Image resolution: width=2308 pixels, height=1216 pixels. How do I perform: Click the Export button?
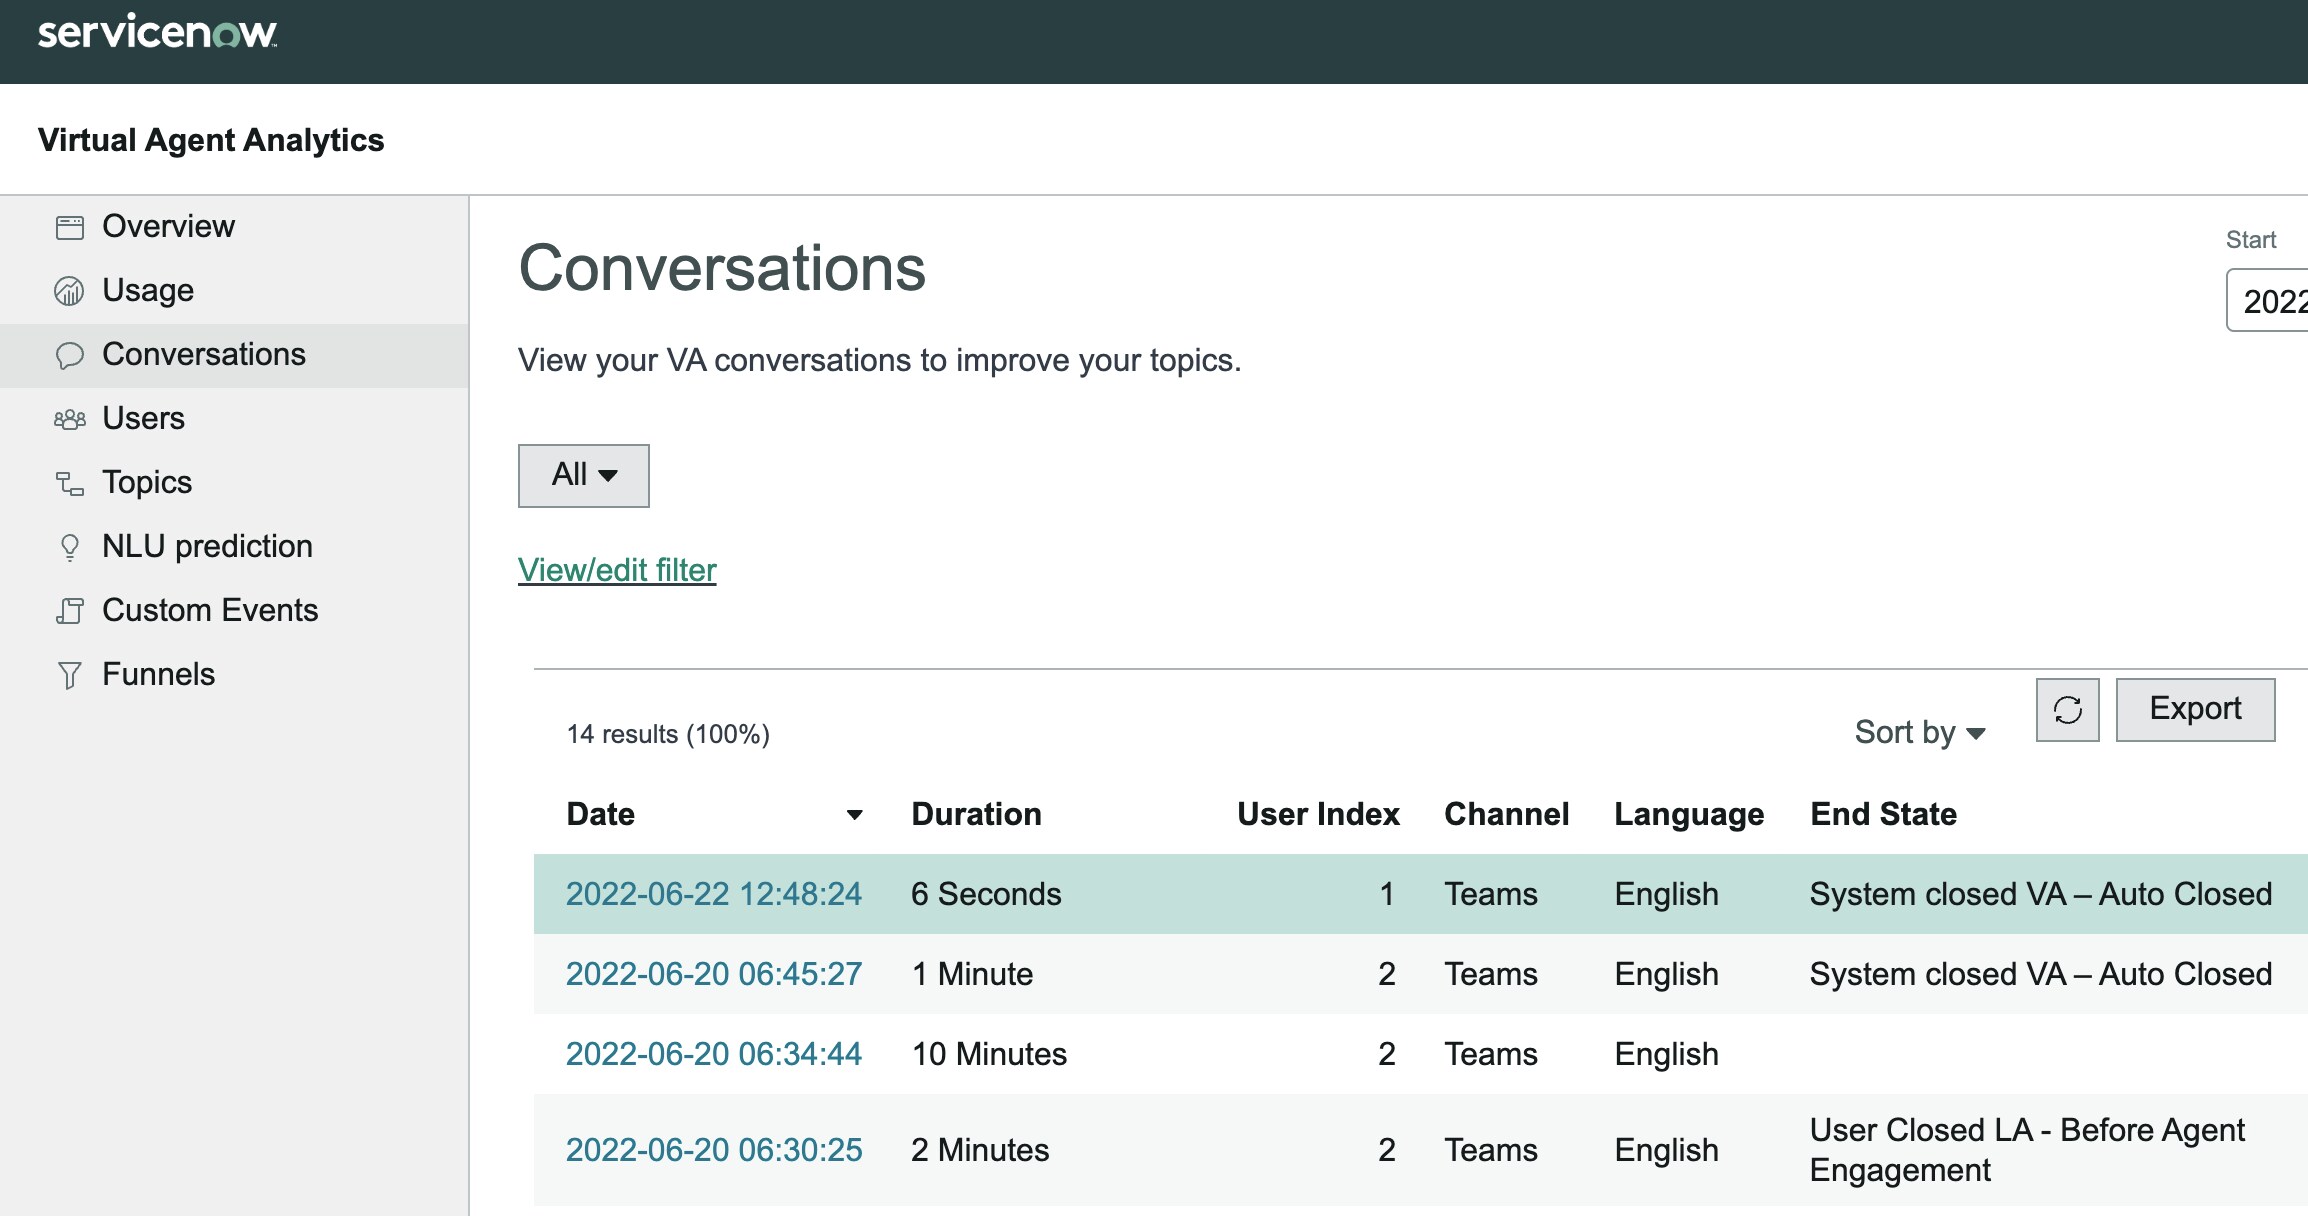[2195, 709]
